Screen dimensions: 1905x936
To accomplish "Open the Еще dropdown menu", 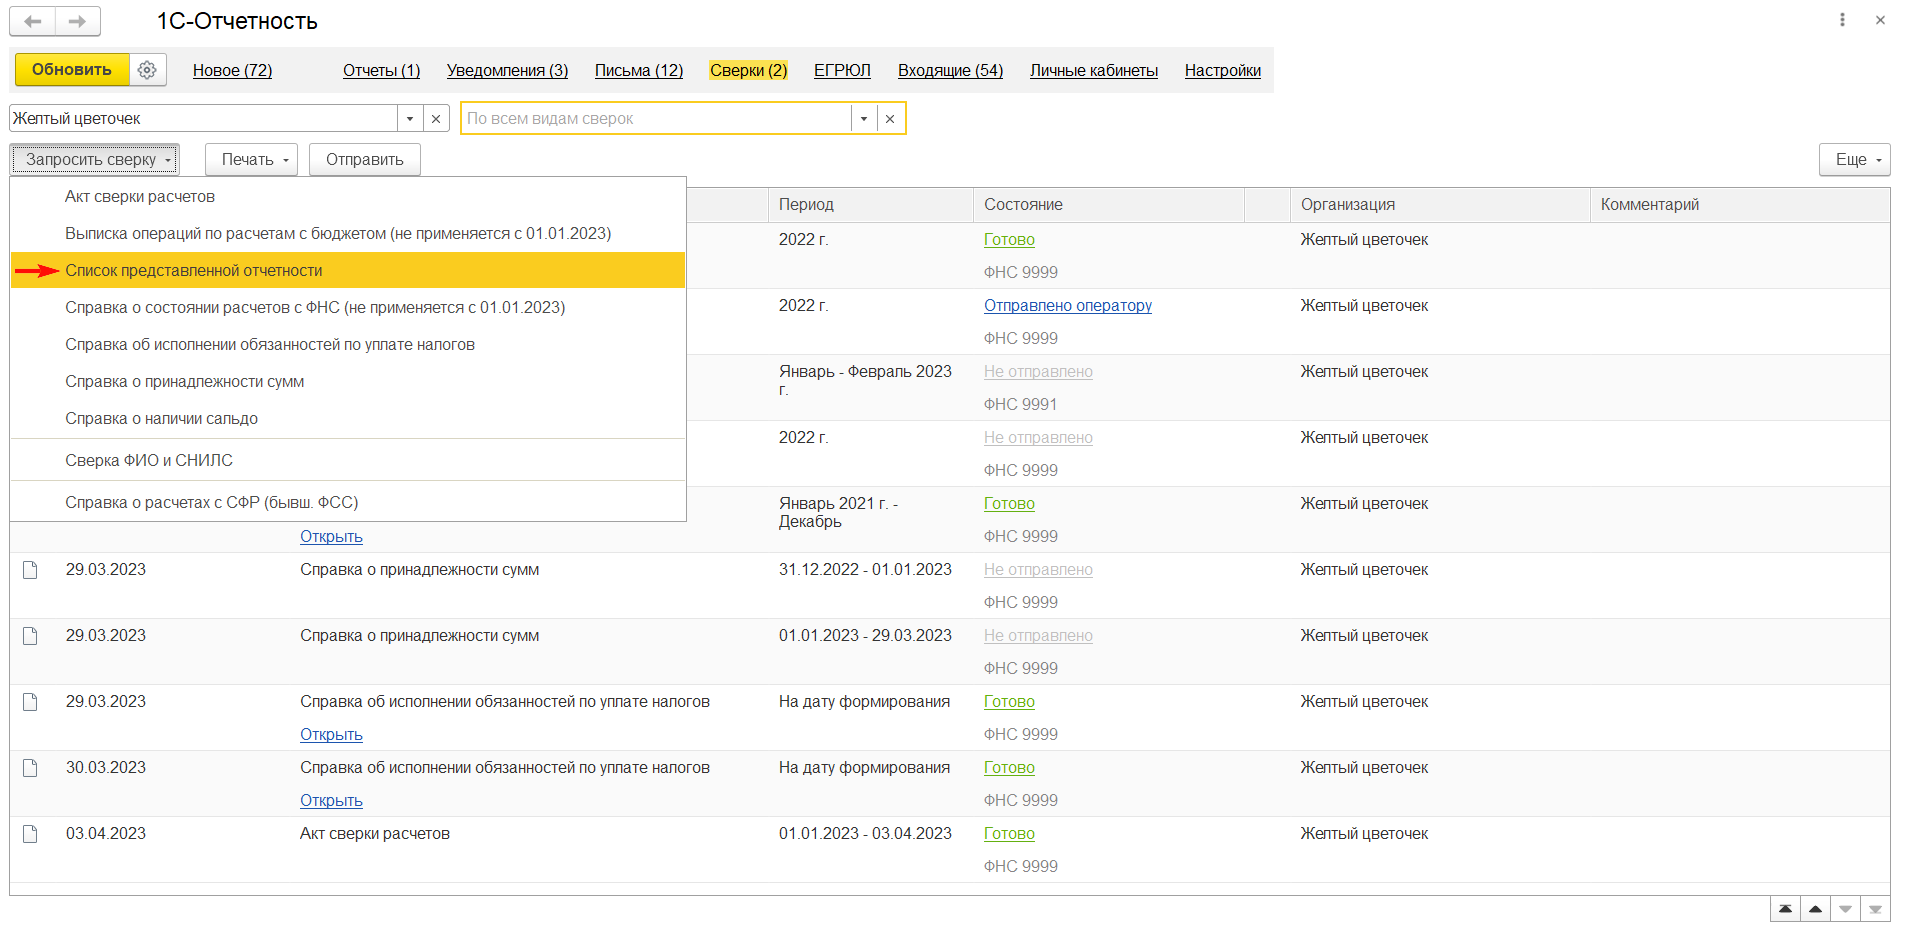I will tap(1854, 160).
